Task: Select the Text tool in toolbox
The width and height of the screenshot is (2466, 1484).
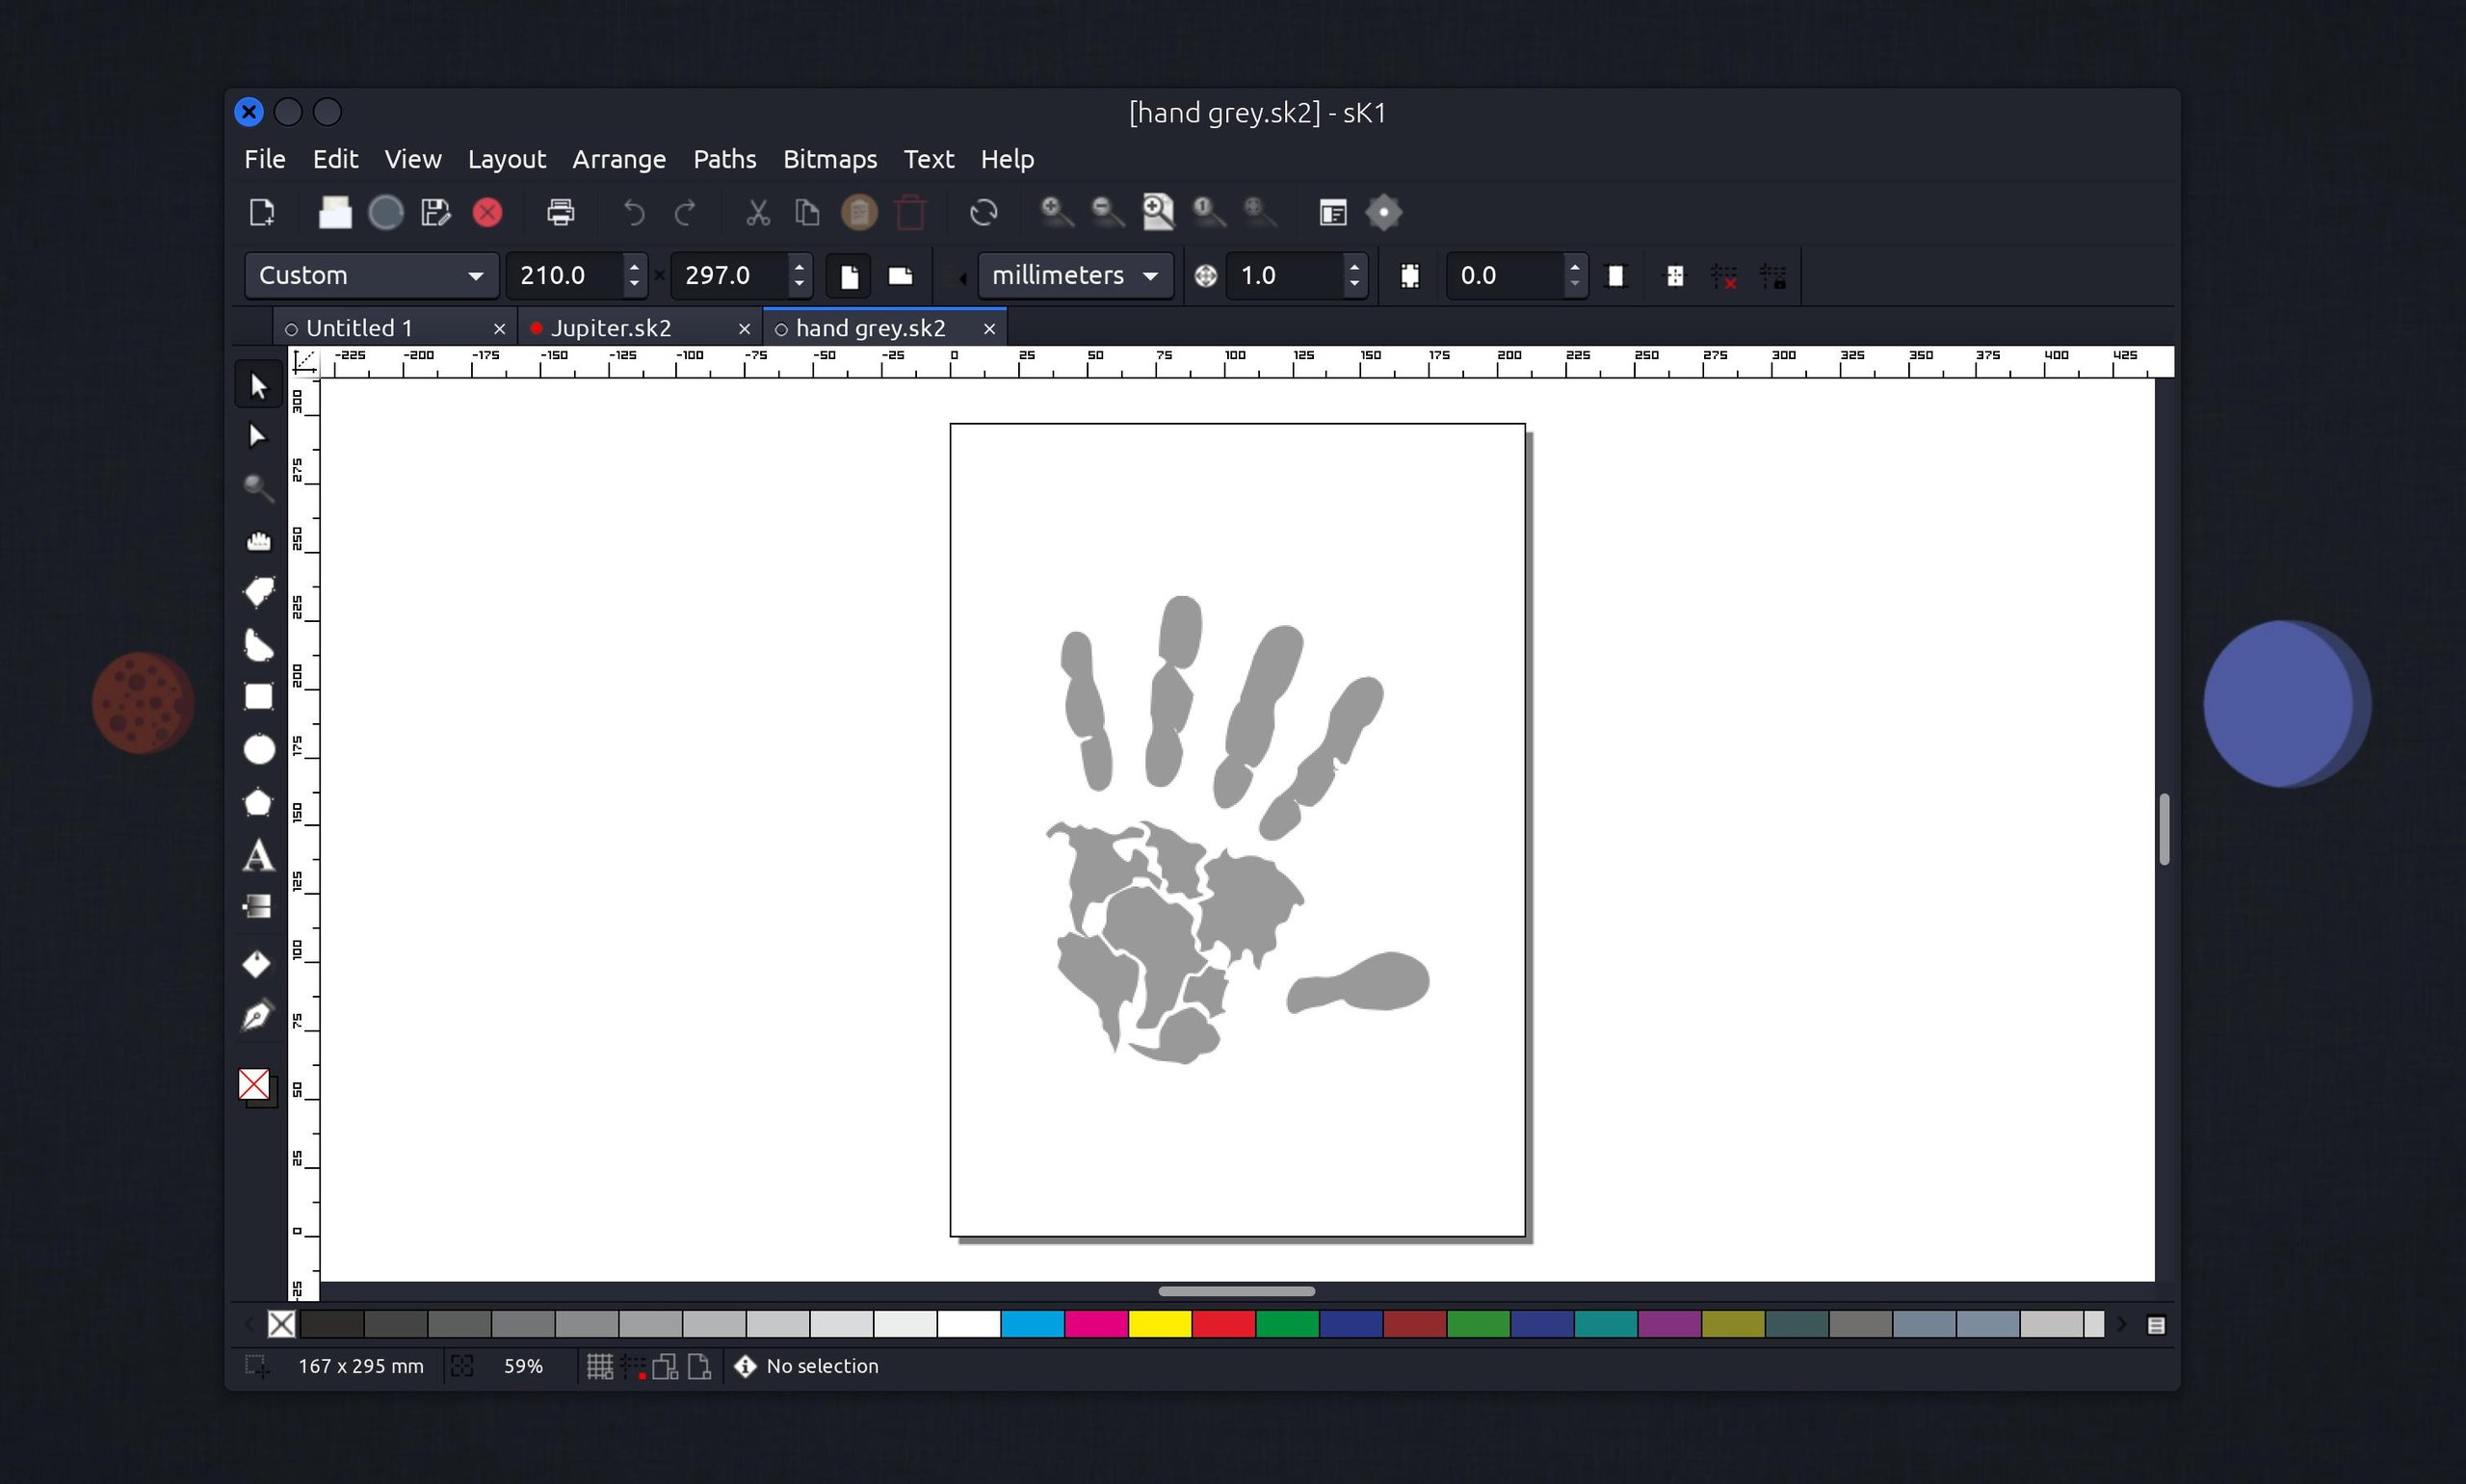Action: tap(258, 856)
